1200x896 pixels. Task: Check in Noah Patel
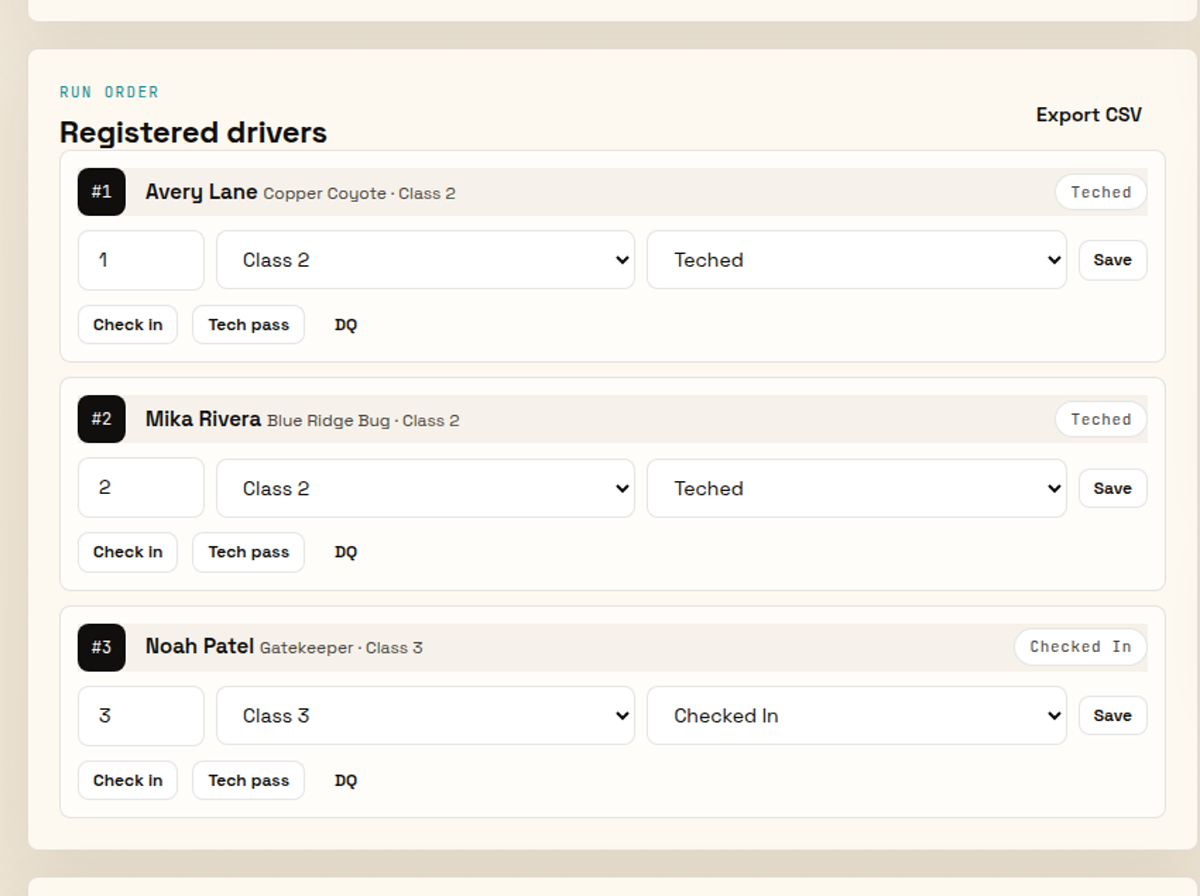[128, 781]
